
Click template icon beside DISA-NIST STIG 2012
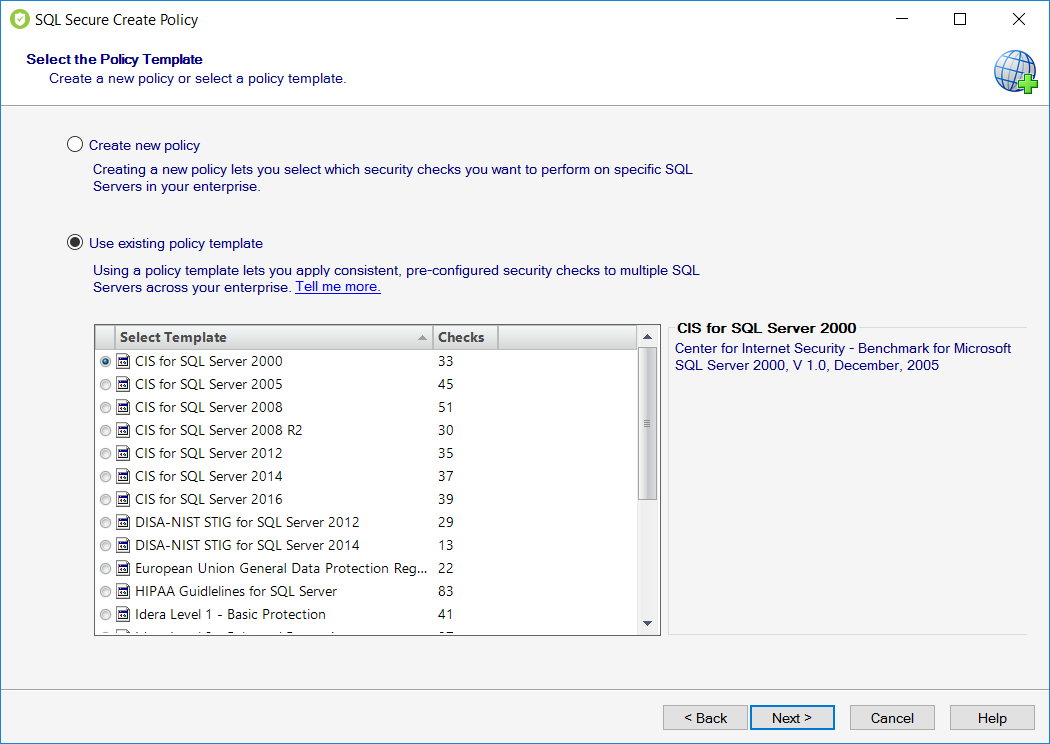(123, 522)
